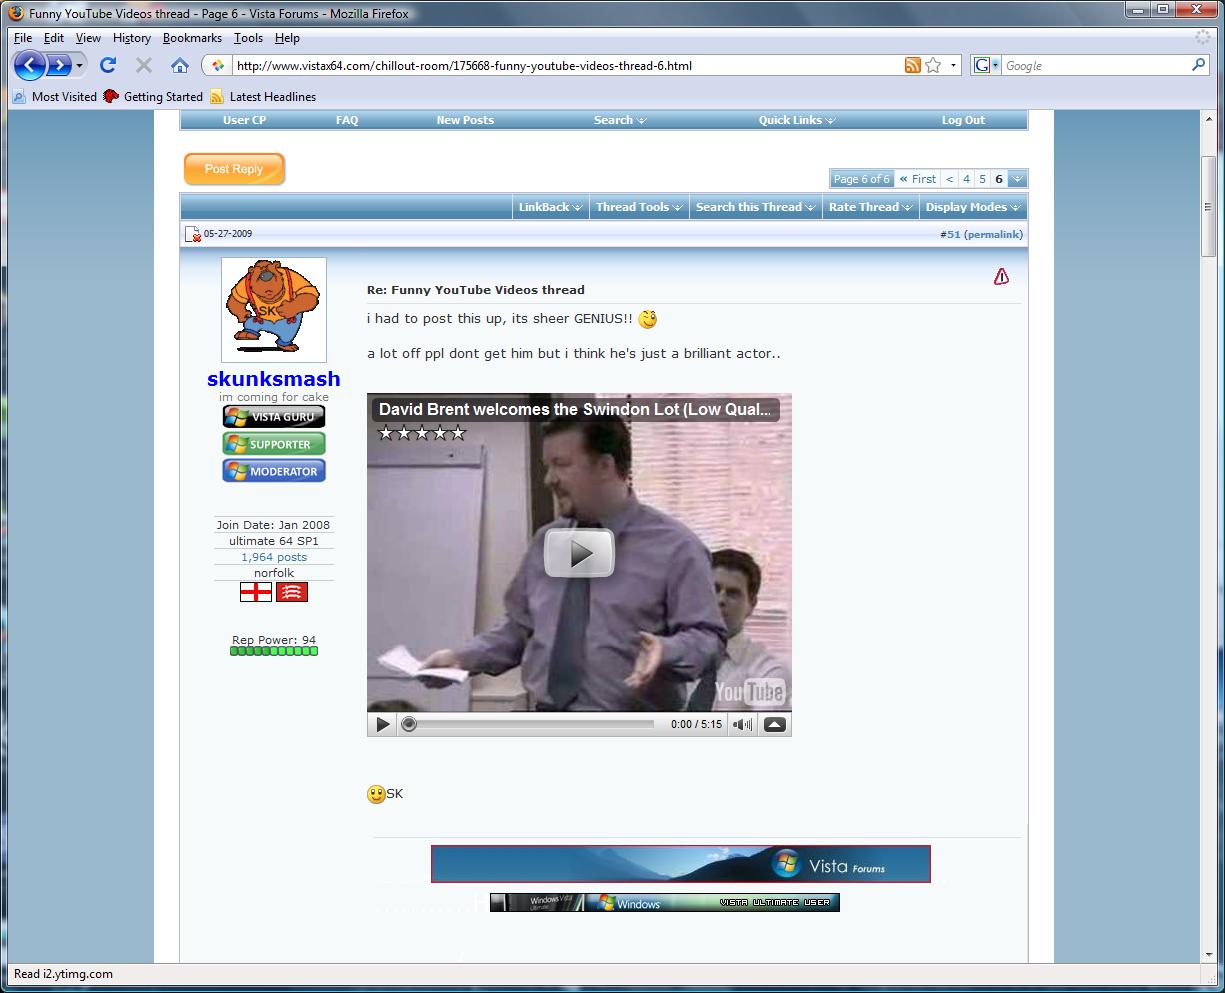View skunksmash's 1,964 posts
This screenshot has width=1225, height=993.
pos(274,557)
